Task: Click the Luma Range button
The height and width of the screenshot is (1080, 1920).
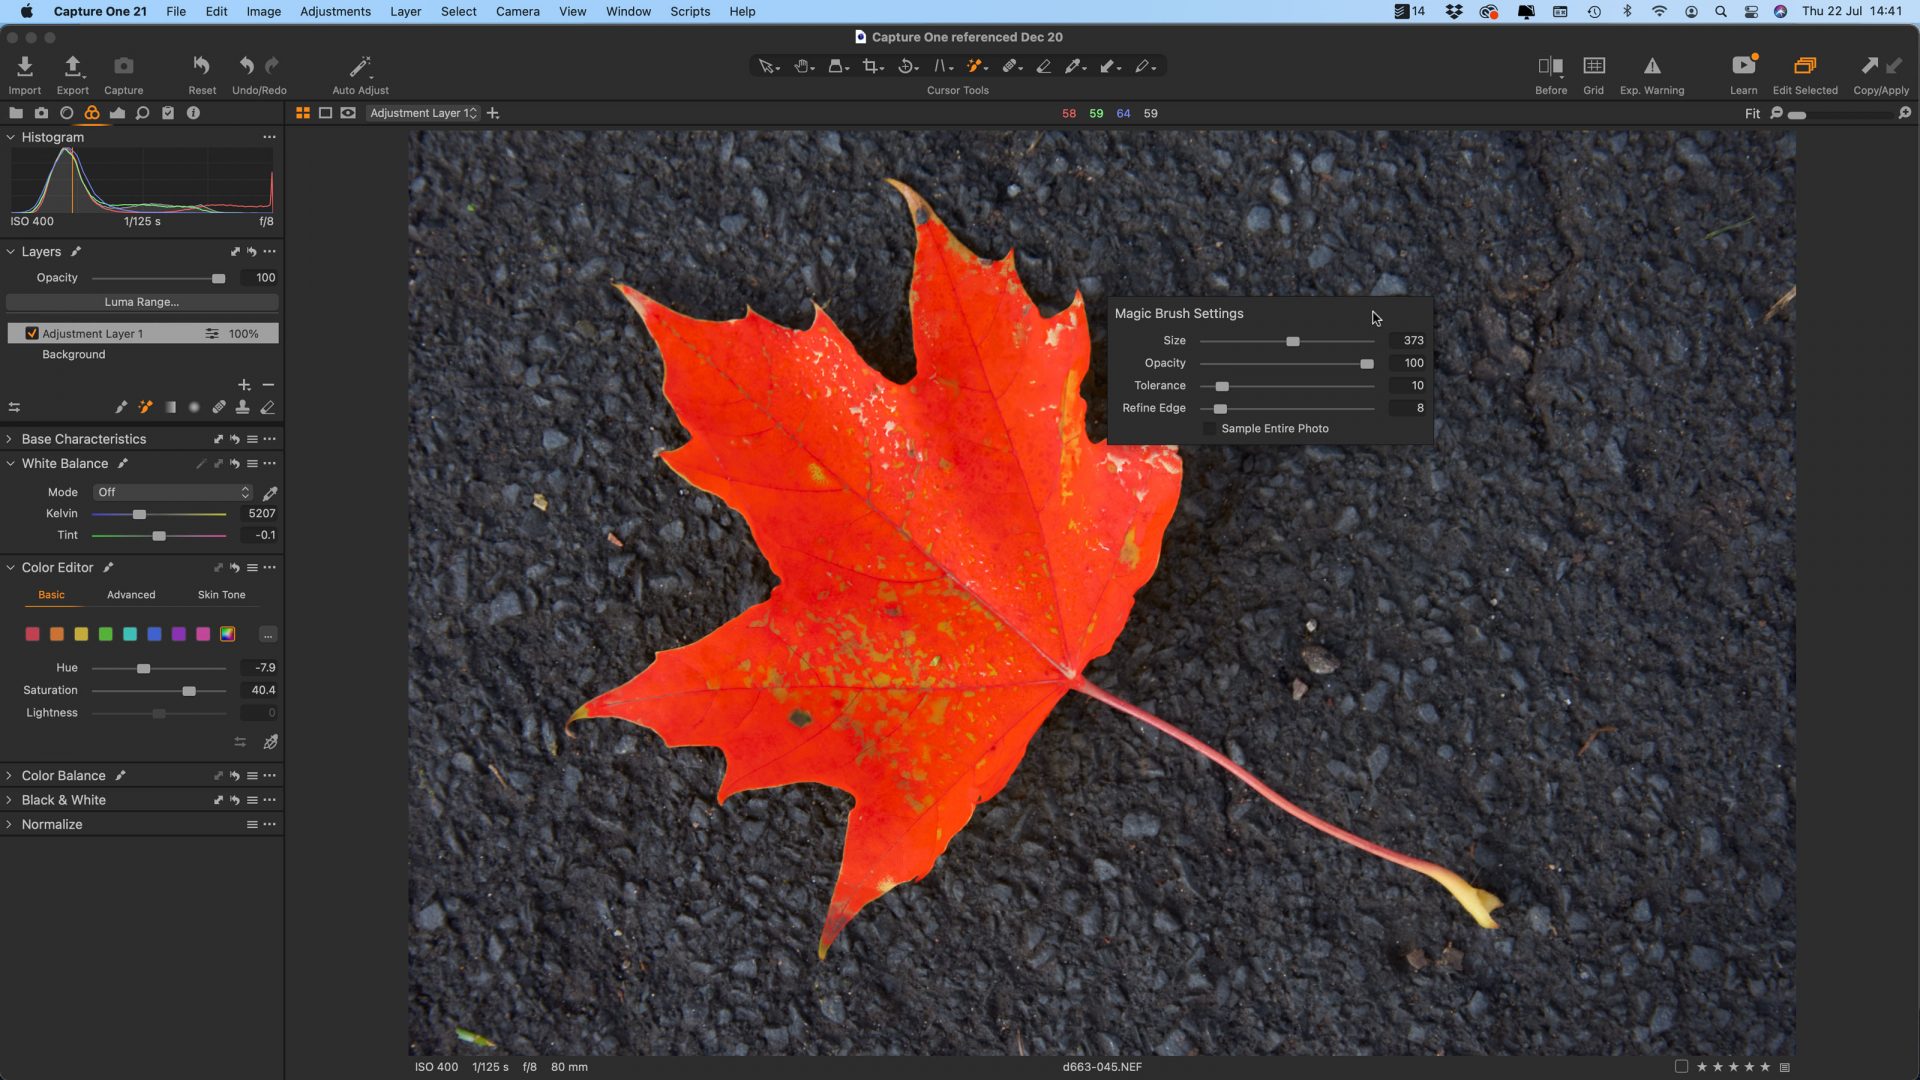Action: point(142,302)
